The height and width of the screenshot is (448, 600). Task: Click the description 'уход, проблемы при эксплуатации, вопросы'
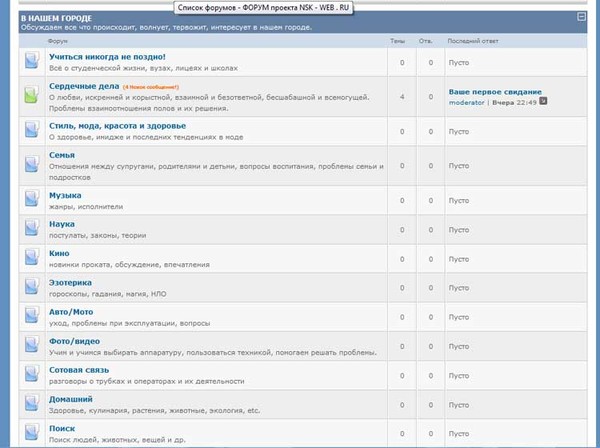coord(129,323)
